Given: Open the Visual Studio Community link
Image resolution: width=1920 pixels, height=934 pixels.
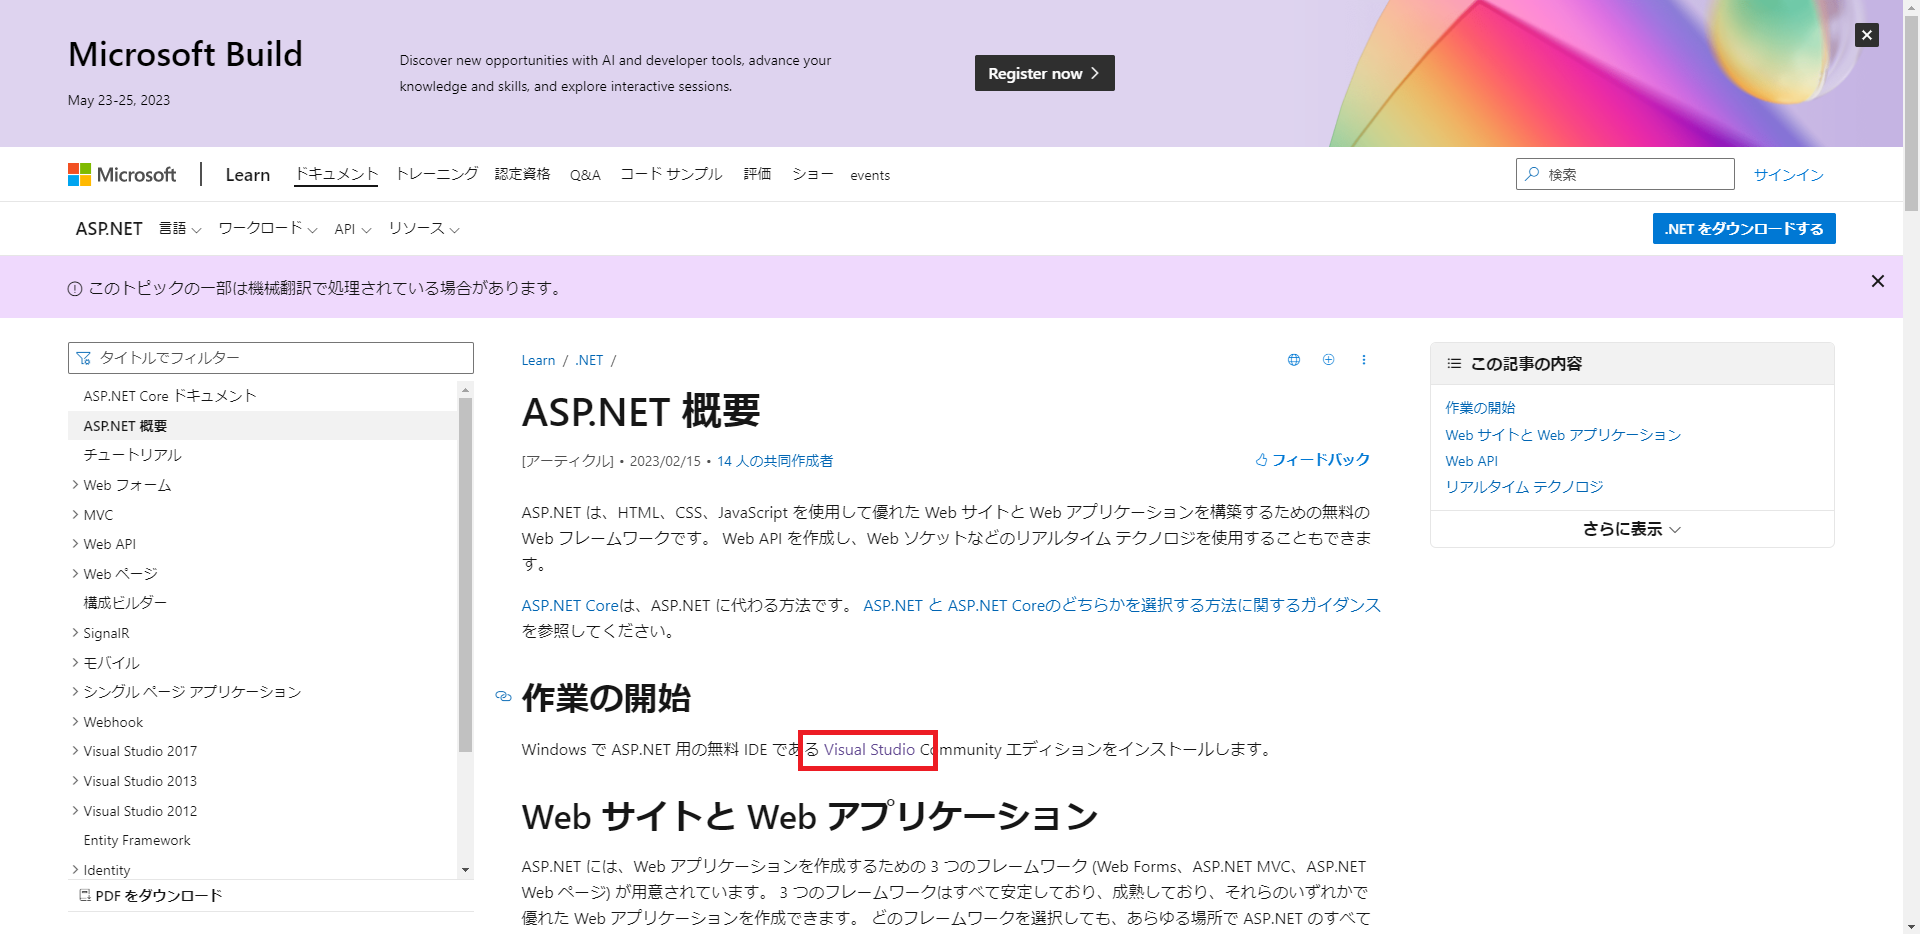Looking at the screenshot, I should click(870, 749).
